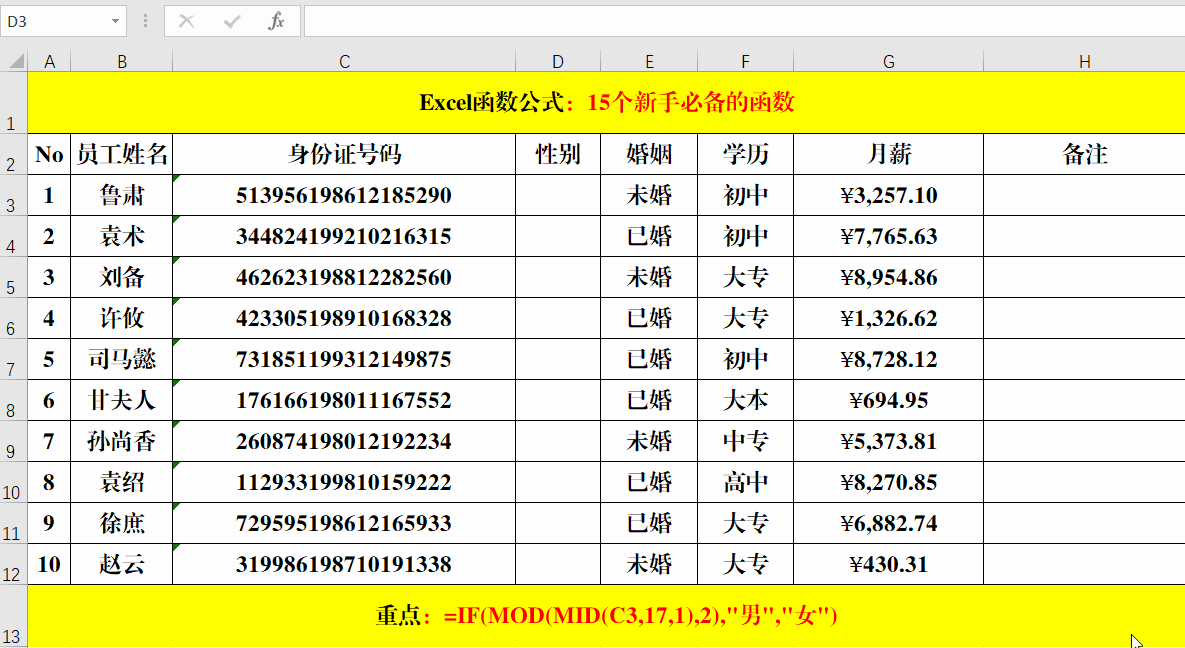Select column C header

coord(344,61)
